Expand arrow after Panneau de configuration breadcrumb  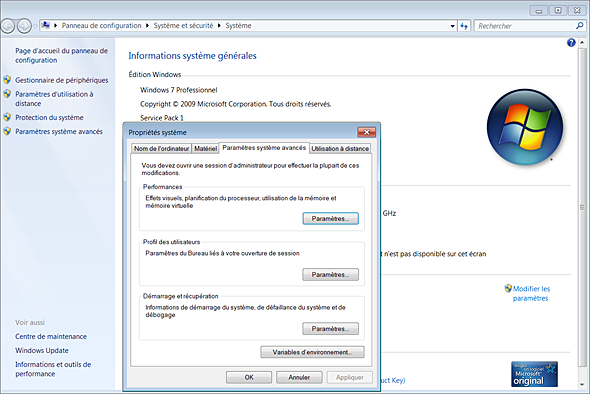pyautogui.click(x=148, y=26)
